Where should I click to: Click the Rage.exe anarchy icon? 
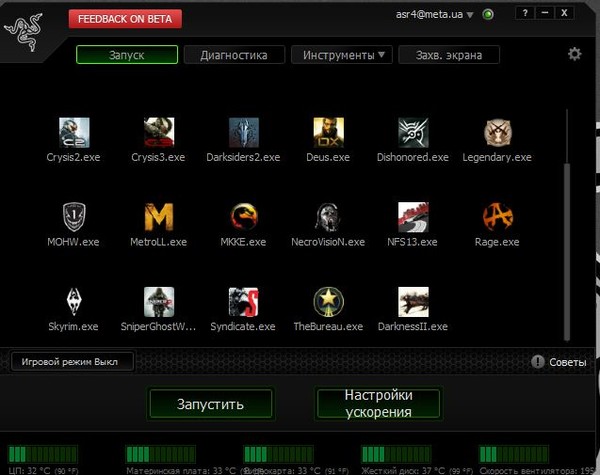point(497,217)
